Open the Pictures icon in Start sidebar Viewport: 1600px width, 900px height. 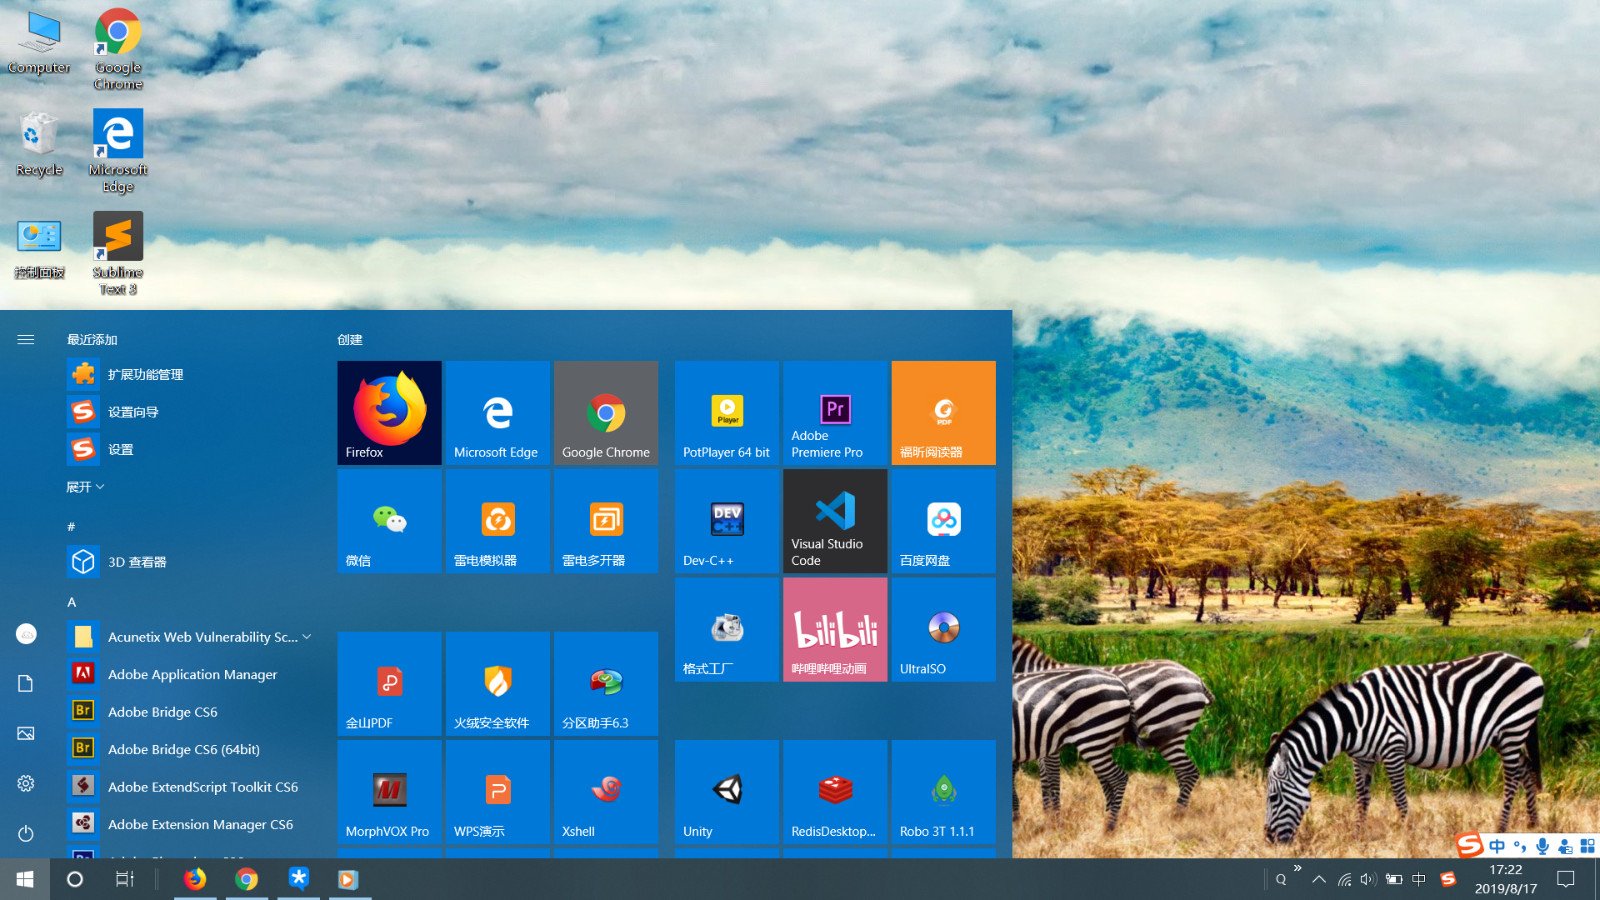pos(25,733)
